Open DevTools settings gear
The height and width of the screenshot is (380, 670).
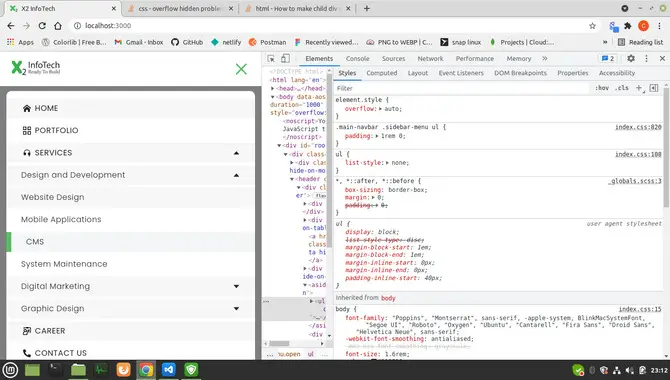[631, 59]
